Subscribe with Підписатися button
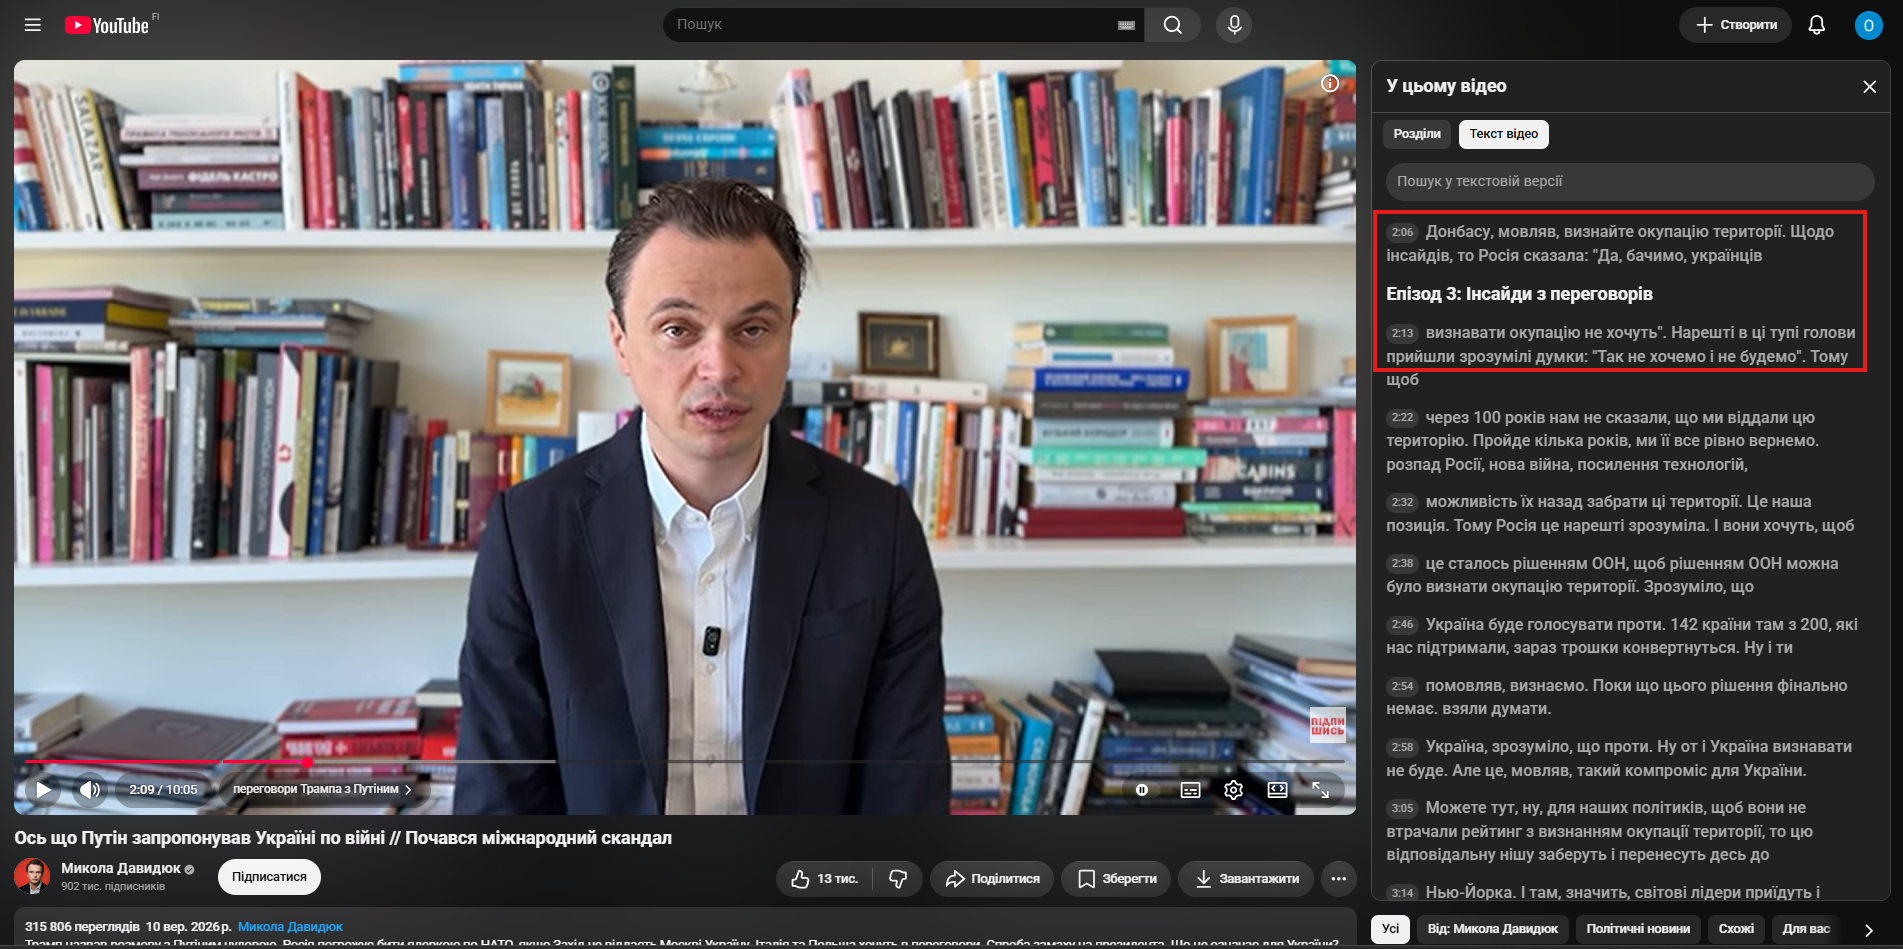Screen dimensions: 1903x949 pyautogui.click(x=269, y=877)
